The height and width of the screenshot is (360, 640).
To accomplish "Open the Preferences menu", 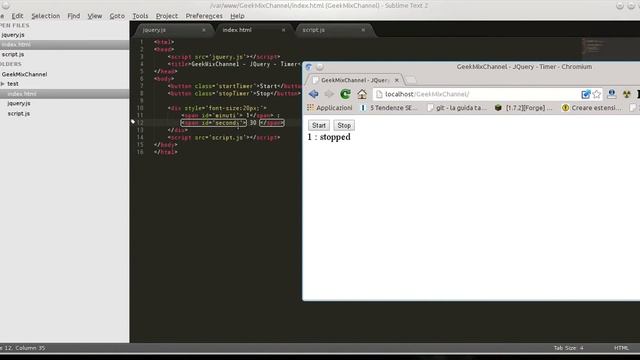I will pyautogui.click(x=204, y=16).
